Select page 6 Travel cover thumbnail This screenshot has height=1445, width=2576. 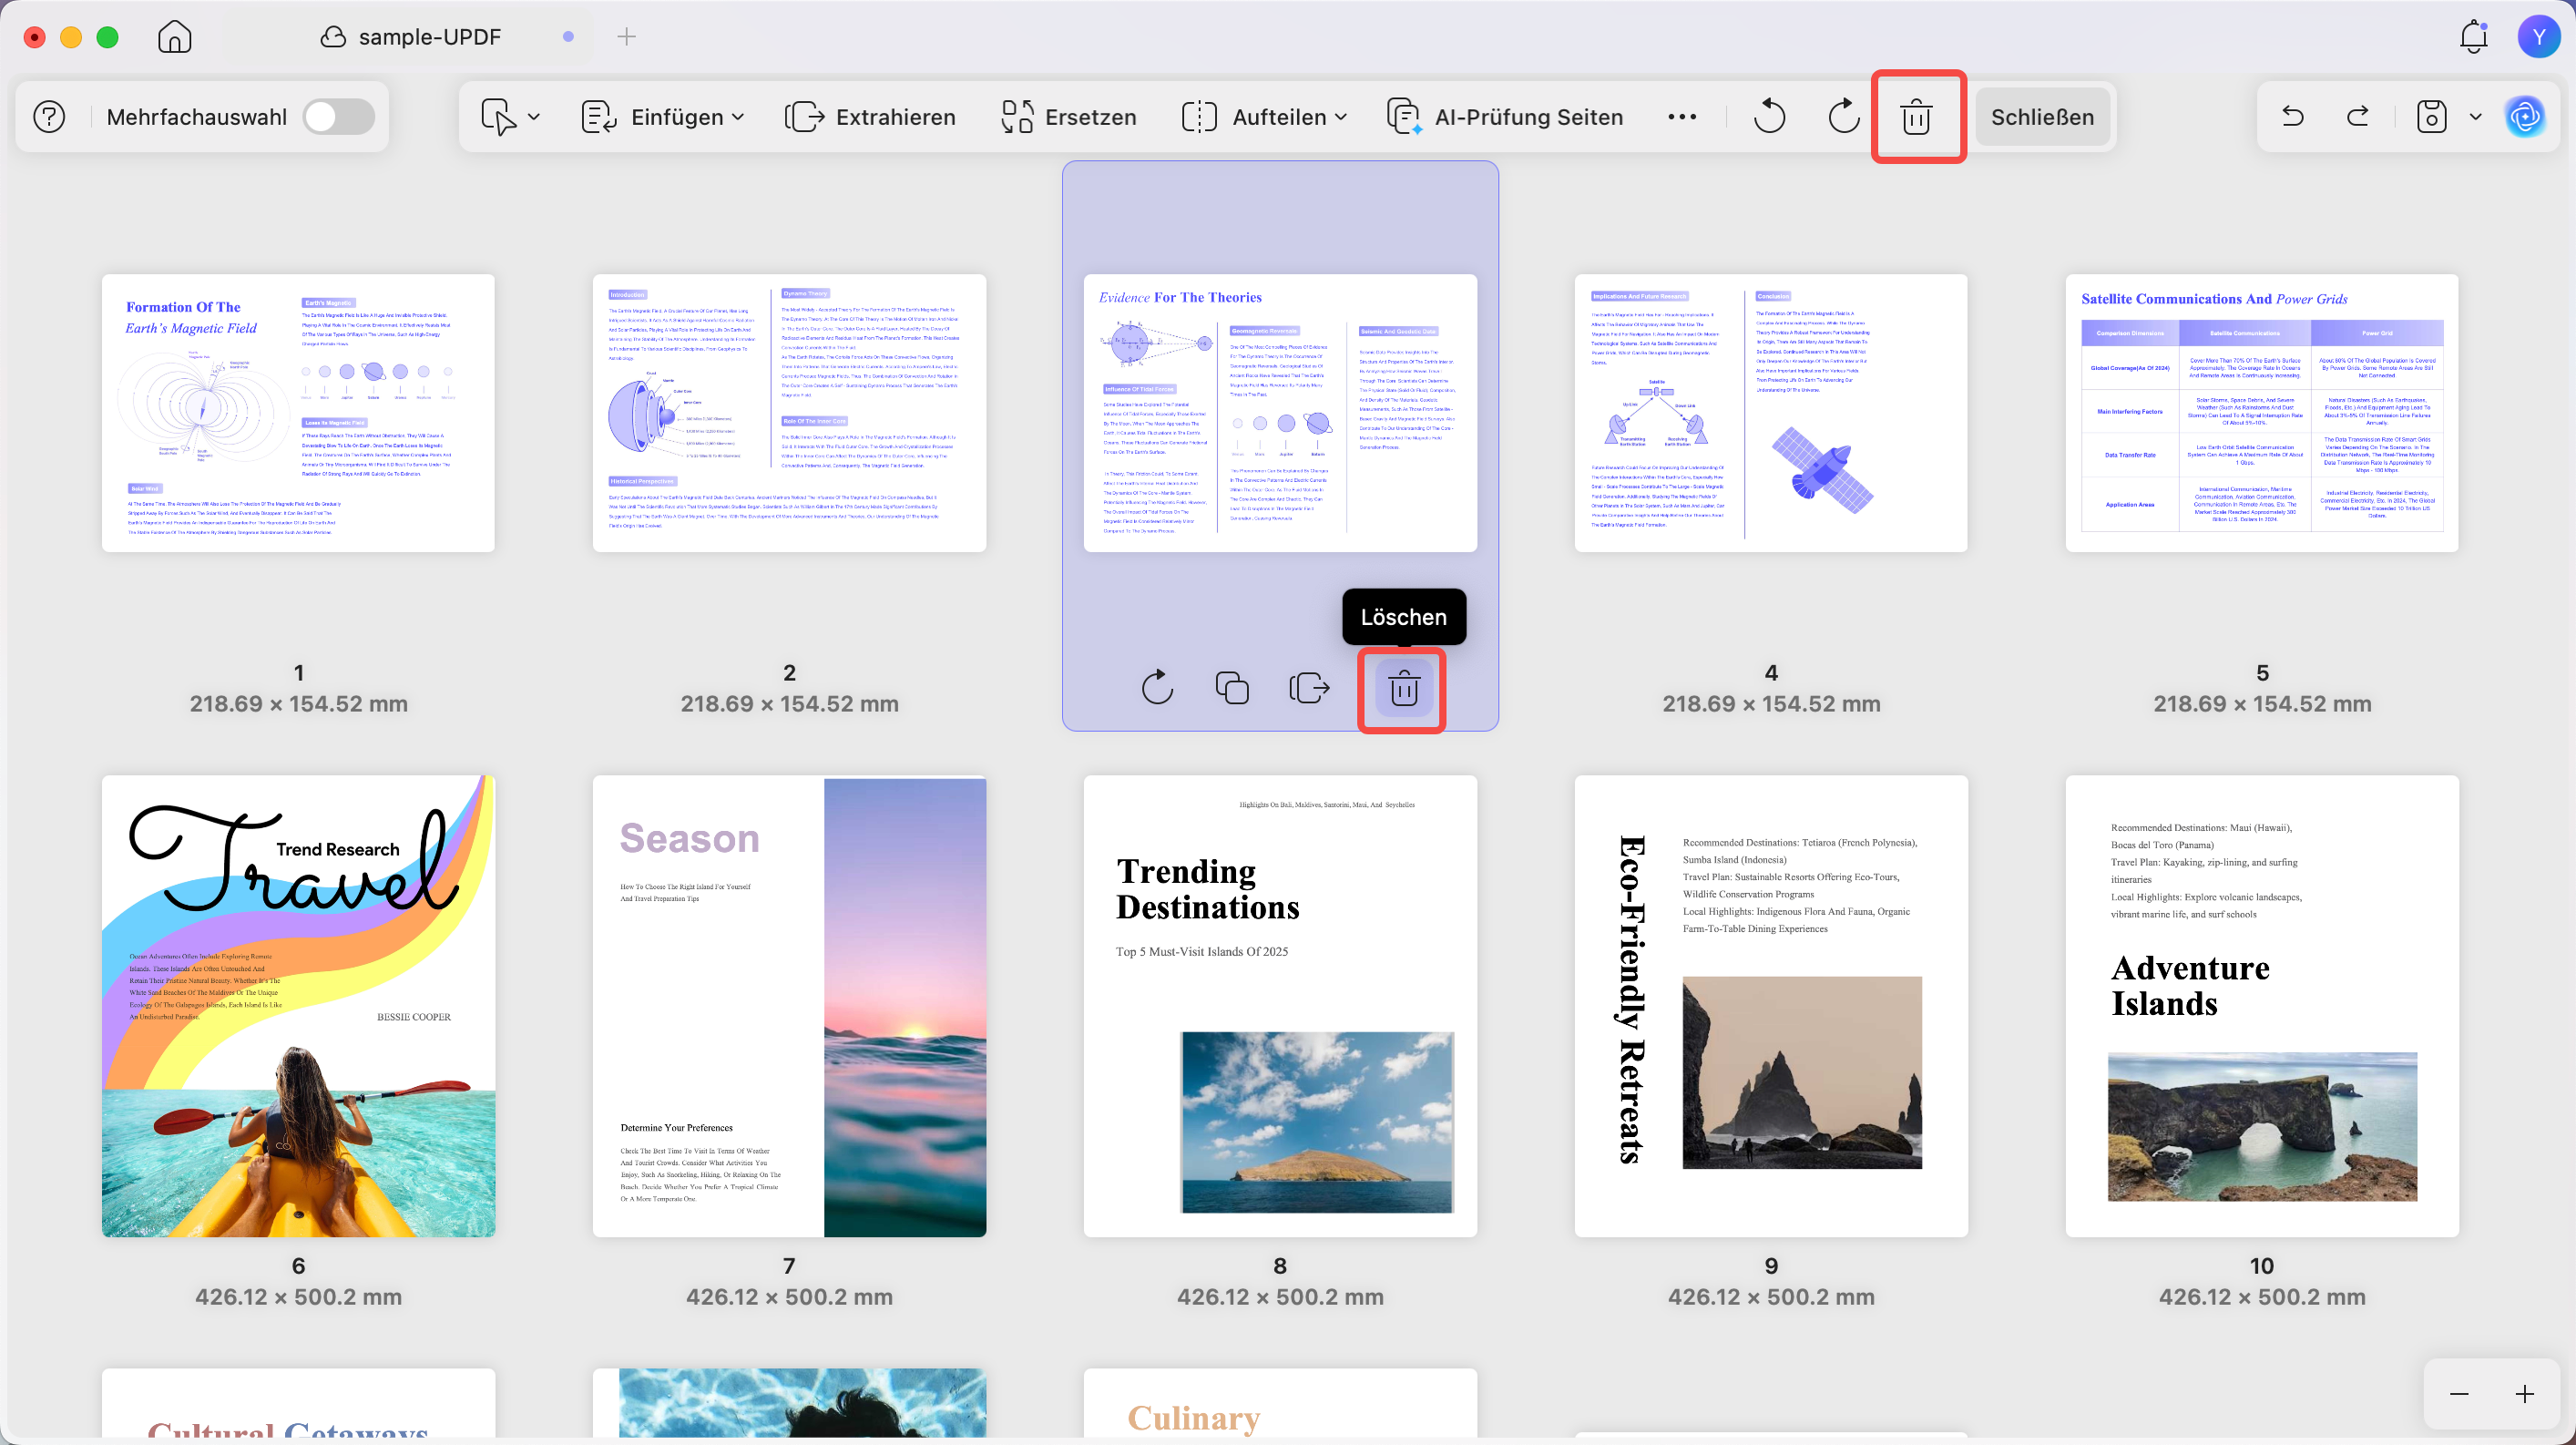pos(298,1006)
